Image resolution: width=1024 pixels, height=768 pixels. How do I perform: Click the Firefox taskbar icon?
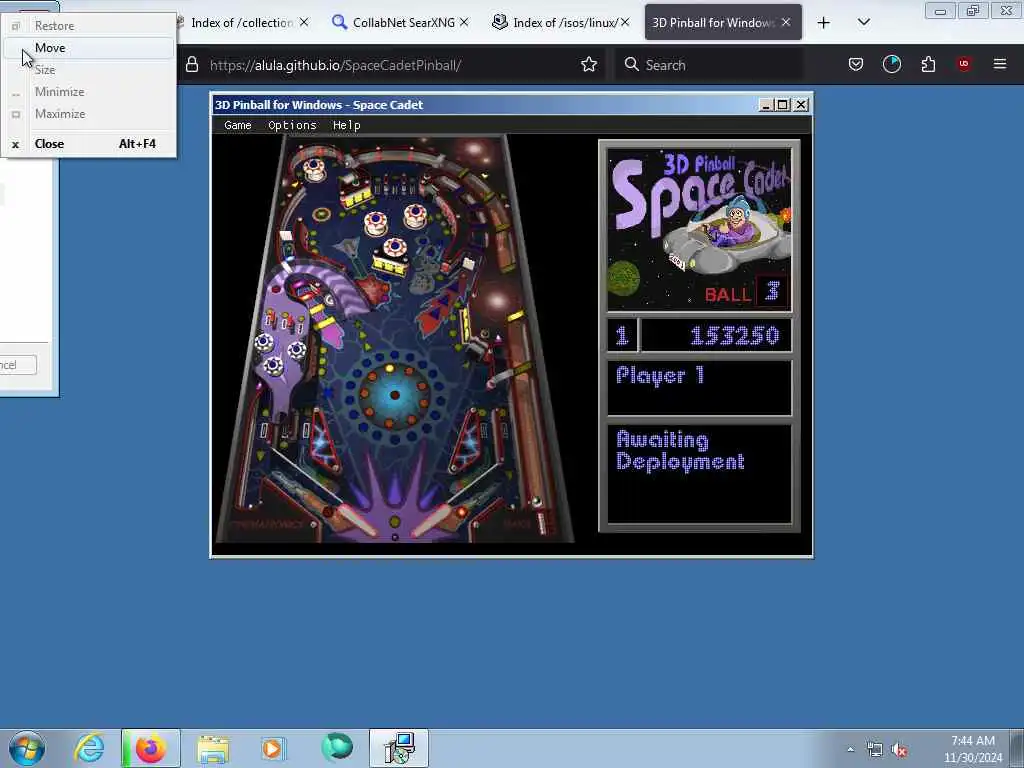pyautogui.click(x=151, y=748)
